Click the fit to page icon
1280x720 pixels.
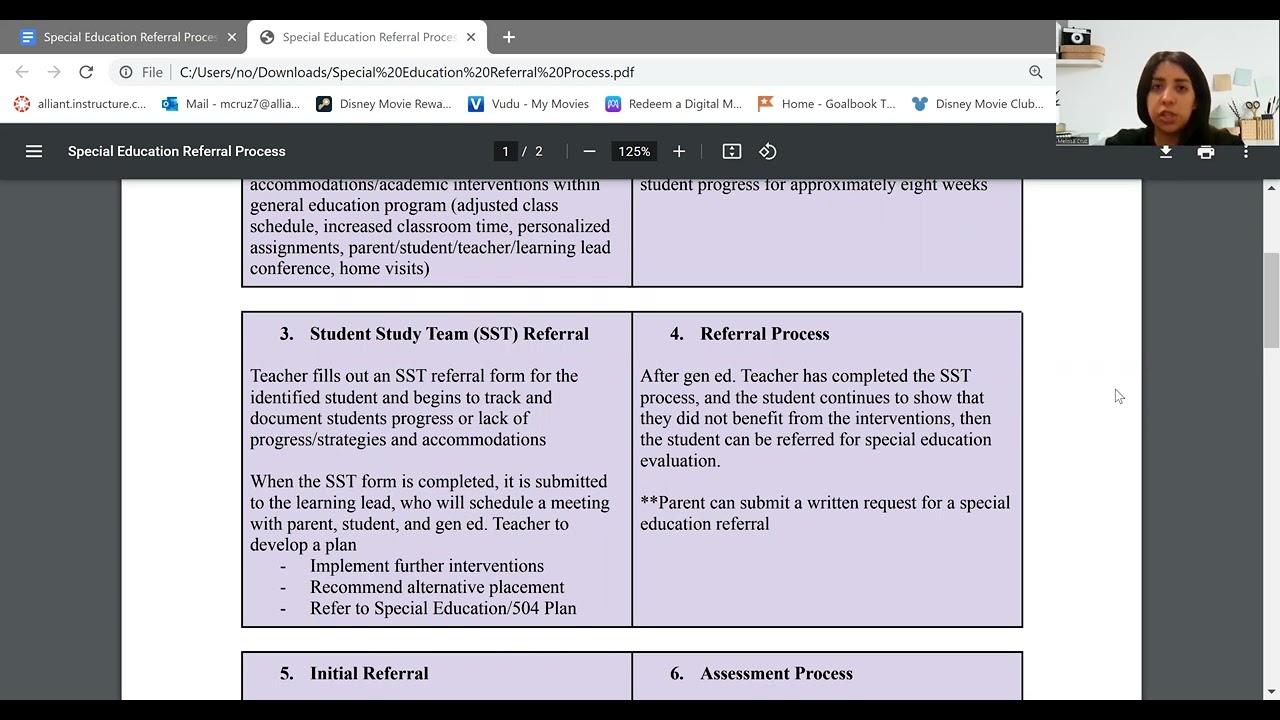pos(732,151)
